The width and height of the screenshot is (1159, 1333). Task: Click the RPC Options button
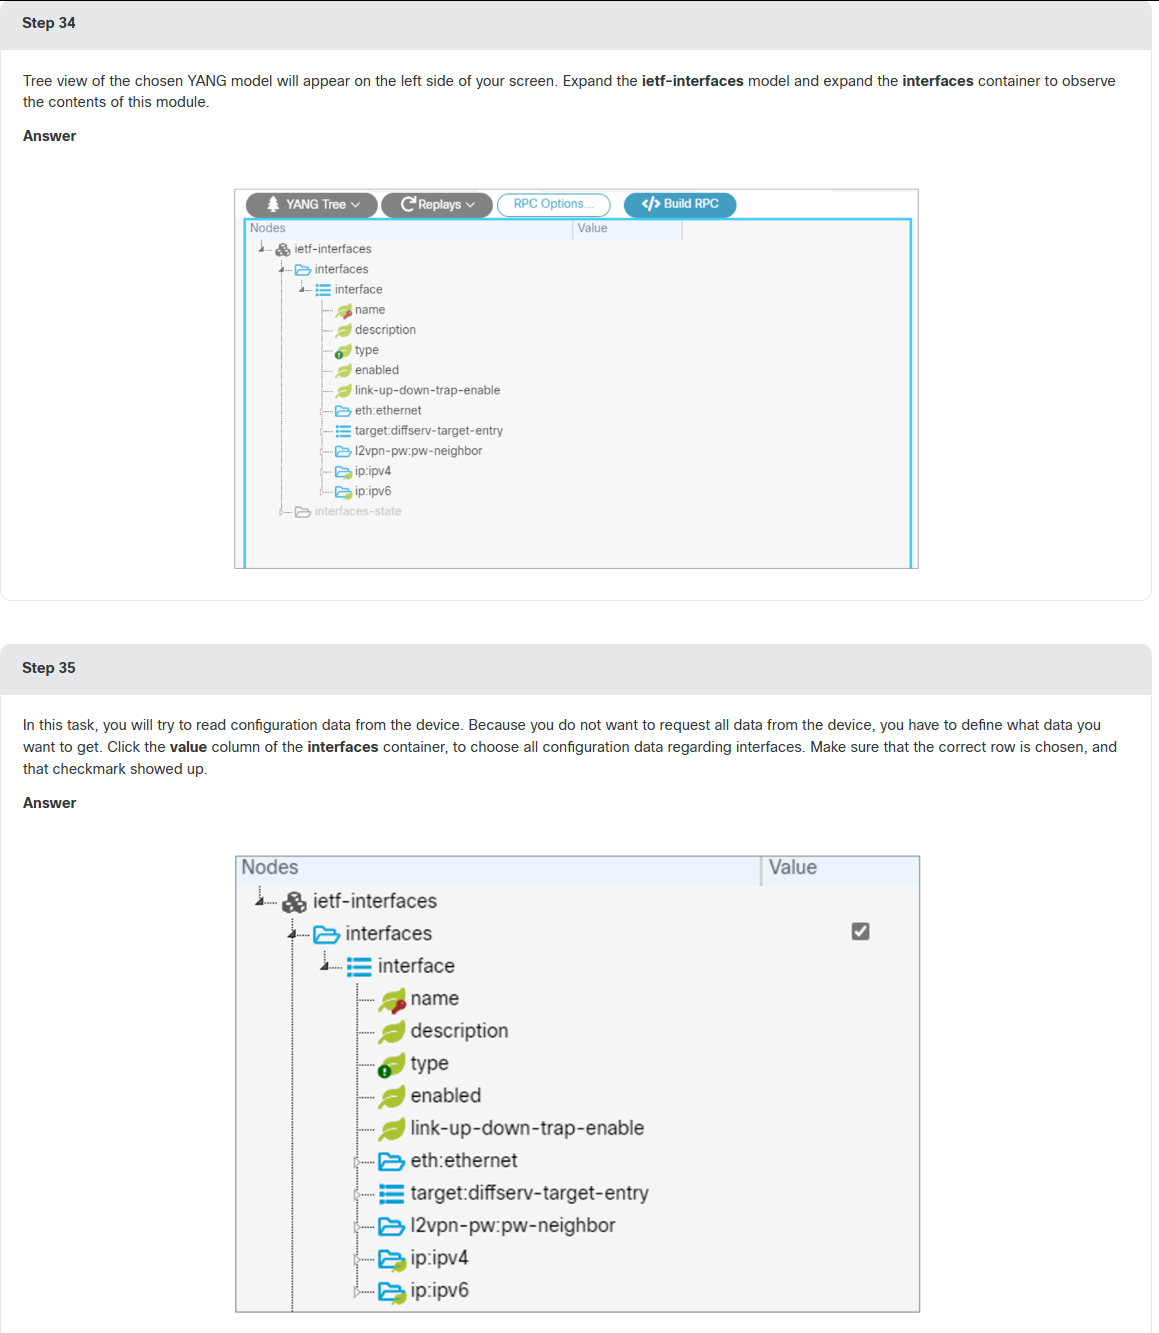pyautogui.click(x=553, y=204)
